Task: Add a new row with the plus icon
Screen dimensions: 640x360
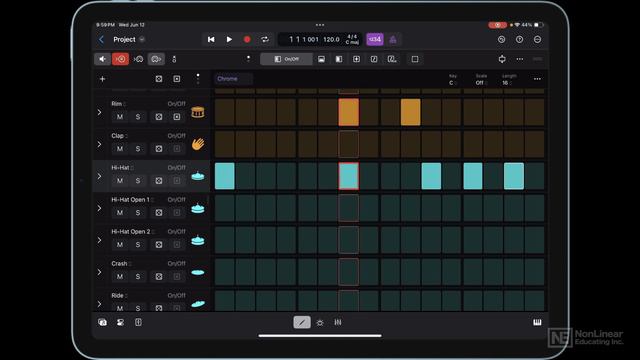Action: point(102,79)
